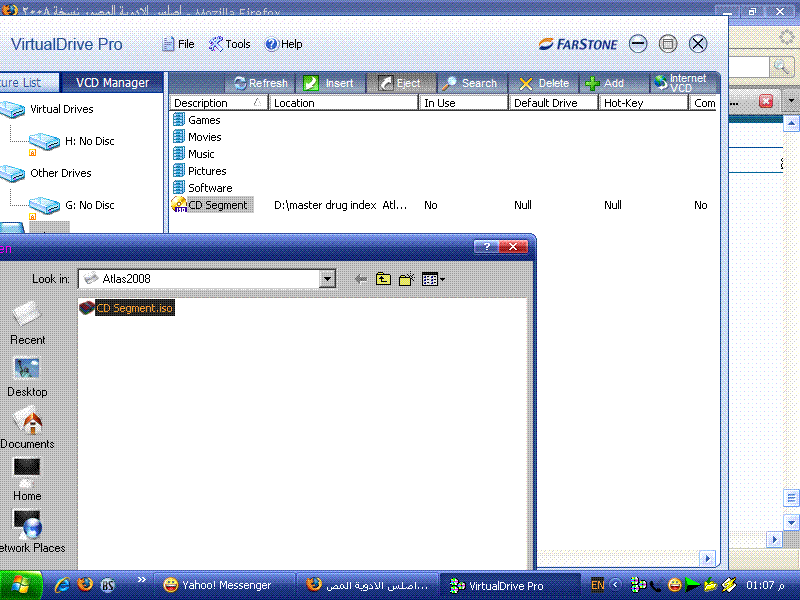Go up one folder level in dialog
800x600 pixels.
(383, 279)
